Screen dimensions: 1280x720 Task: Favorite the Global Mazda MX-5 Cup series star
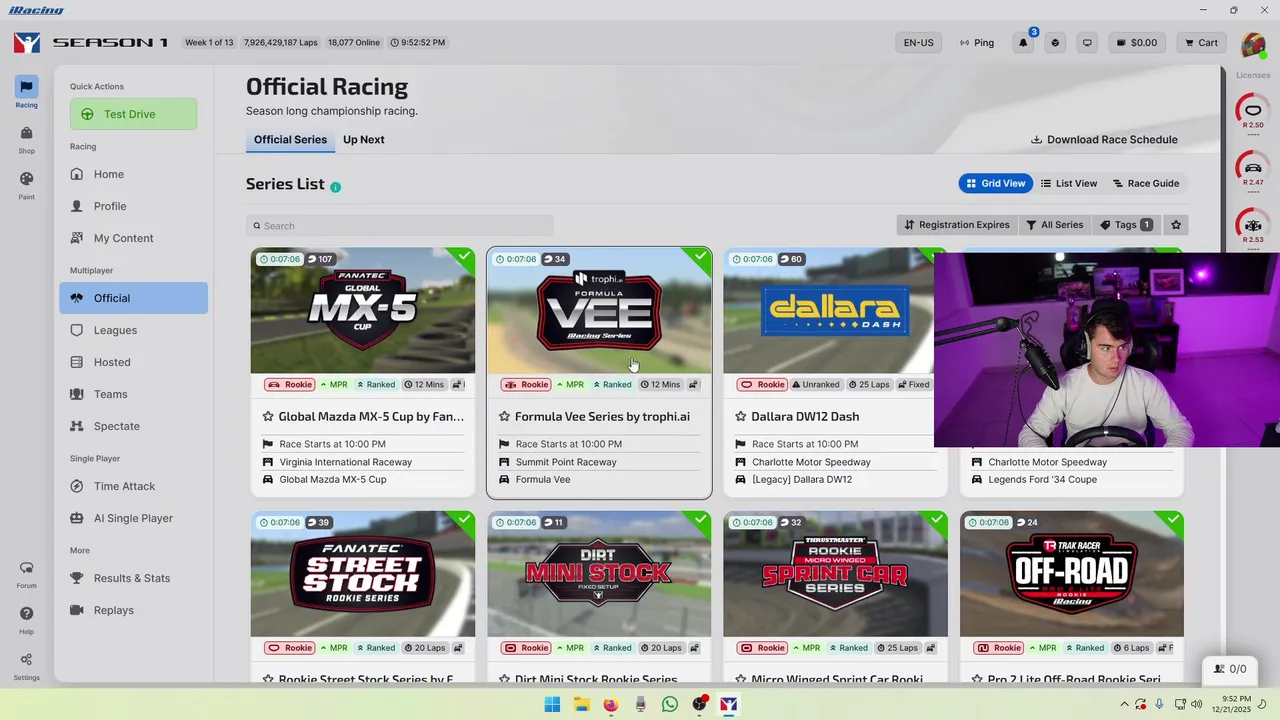pos(268,417)
